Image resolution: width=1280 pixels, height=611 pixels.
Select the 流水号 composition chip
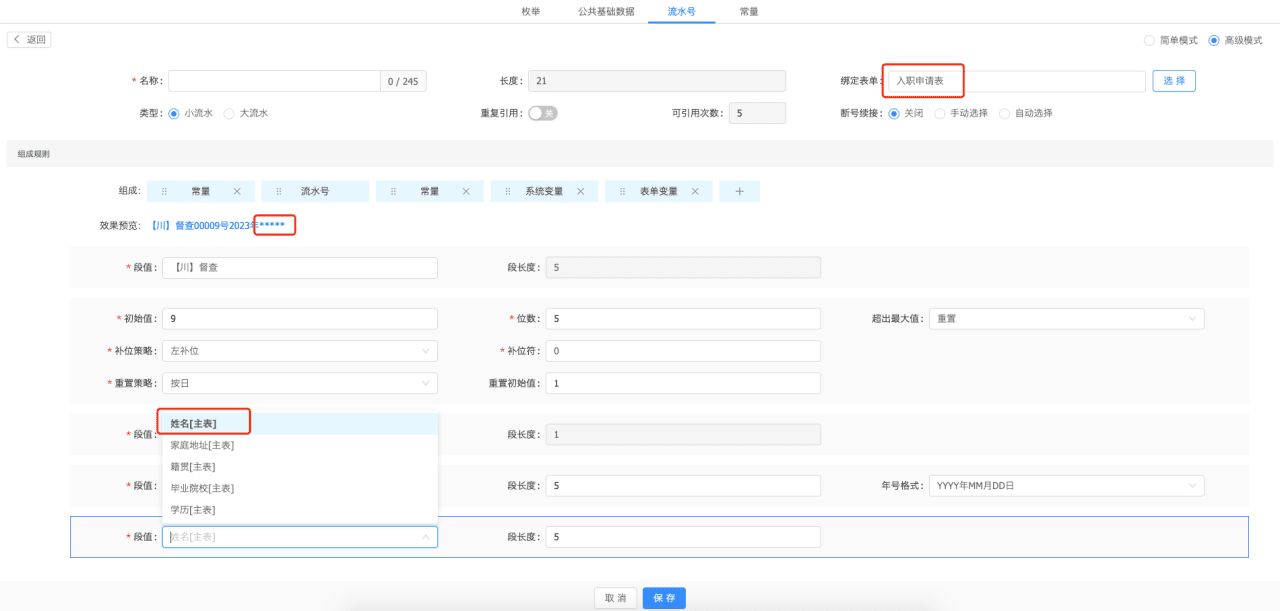[x=315, y=191]
